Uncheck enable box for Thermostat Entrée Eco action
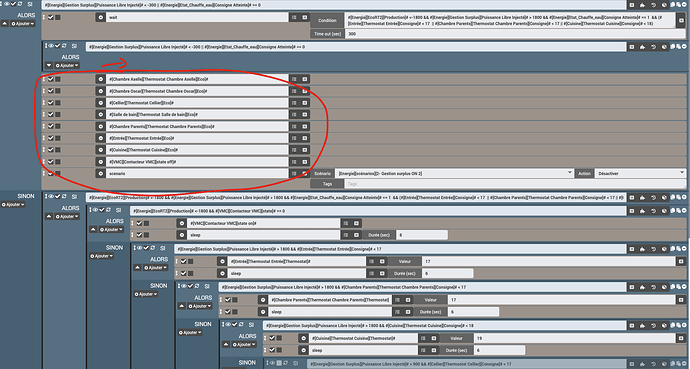This screenshot has height=369, width=690. pyautogui.click(x=51, y=138)
